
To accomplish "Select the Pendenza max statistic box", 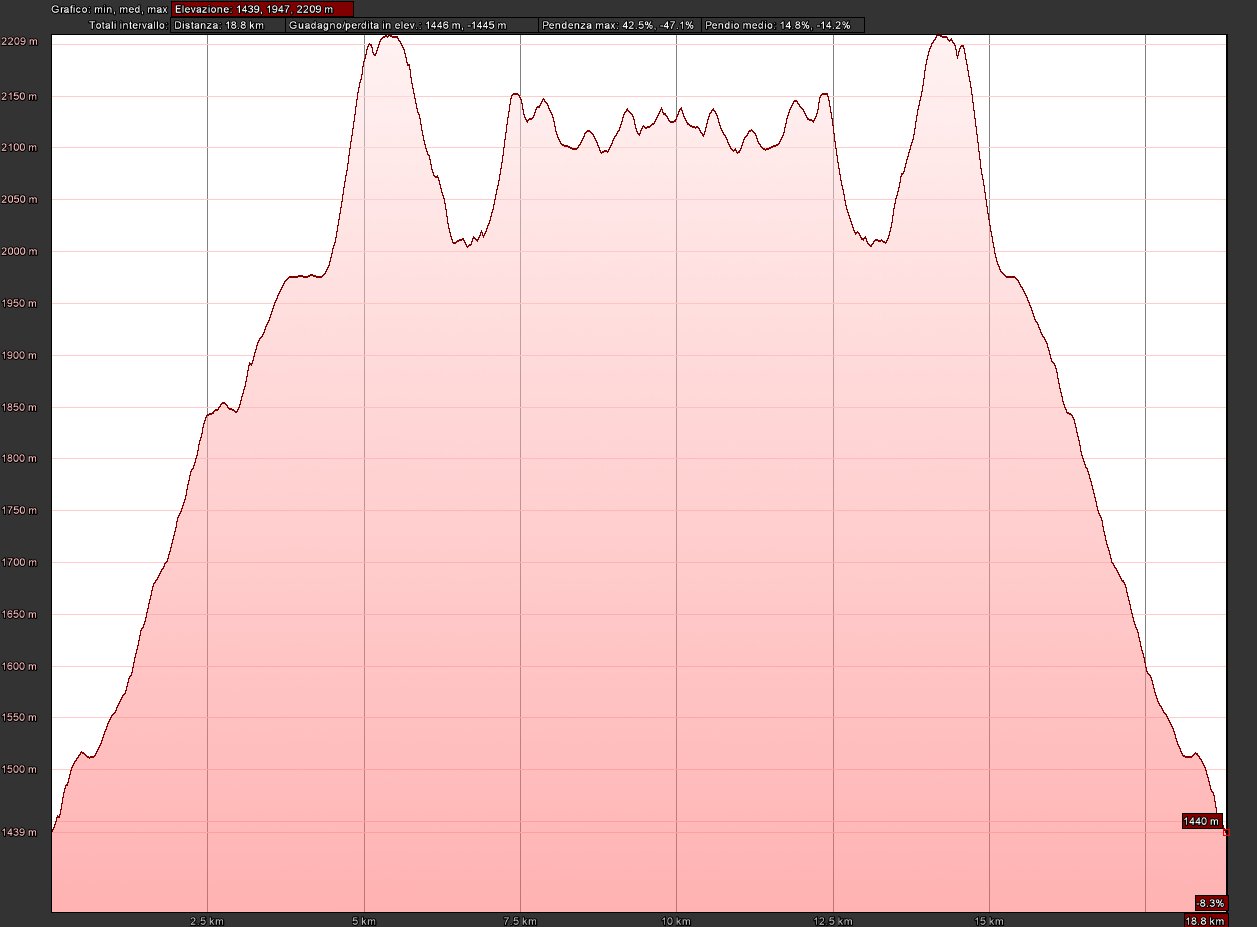I will click(618, 25).
